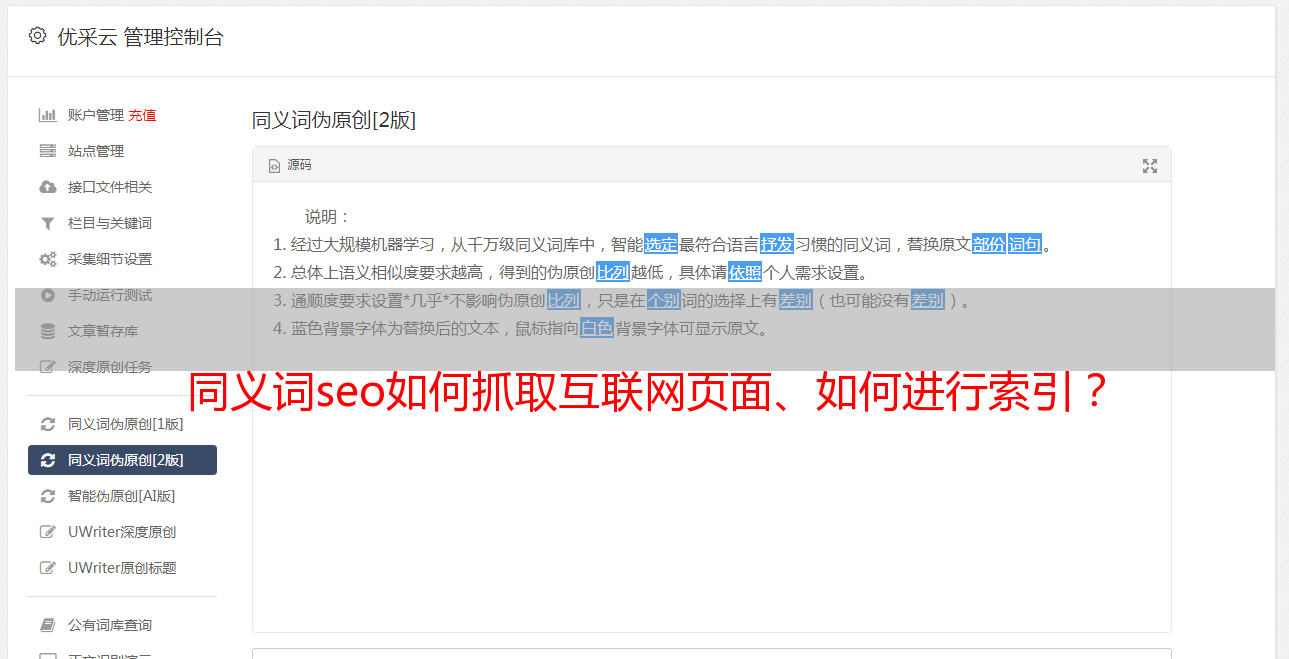Click the 采集细节设置 gears icon
The image size is (1289, 659).
(47, 259)
